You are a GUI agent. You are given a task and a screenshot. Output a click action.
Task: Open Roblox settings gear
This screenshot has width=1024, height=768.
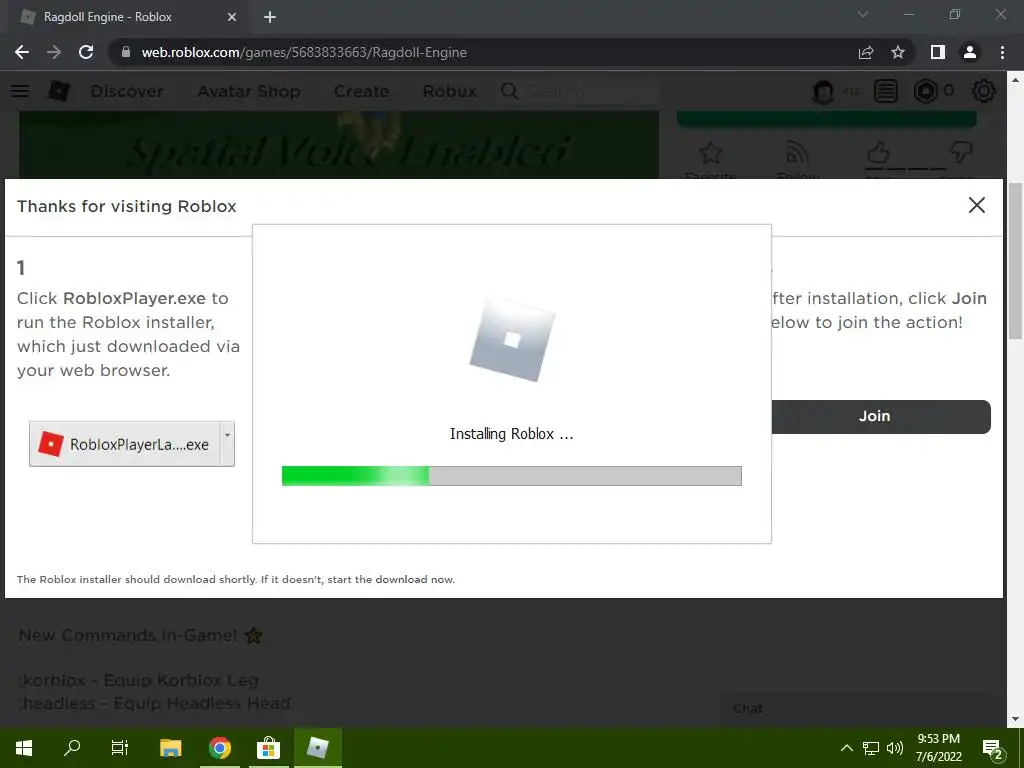[x=984, y=91]
